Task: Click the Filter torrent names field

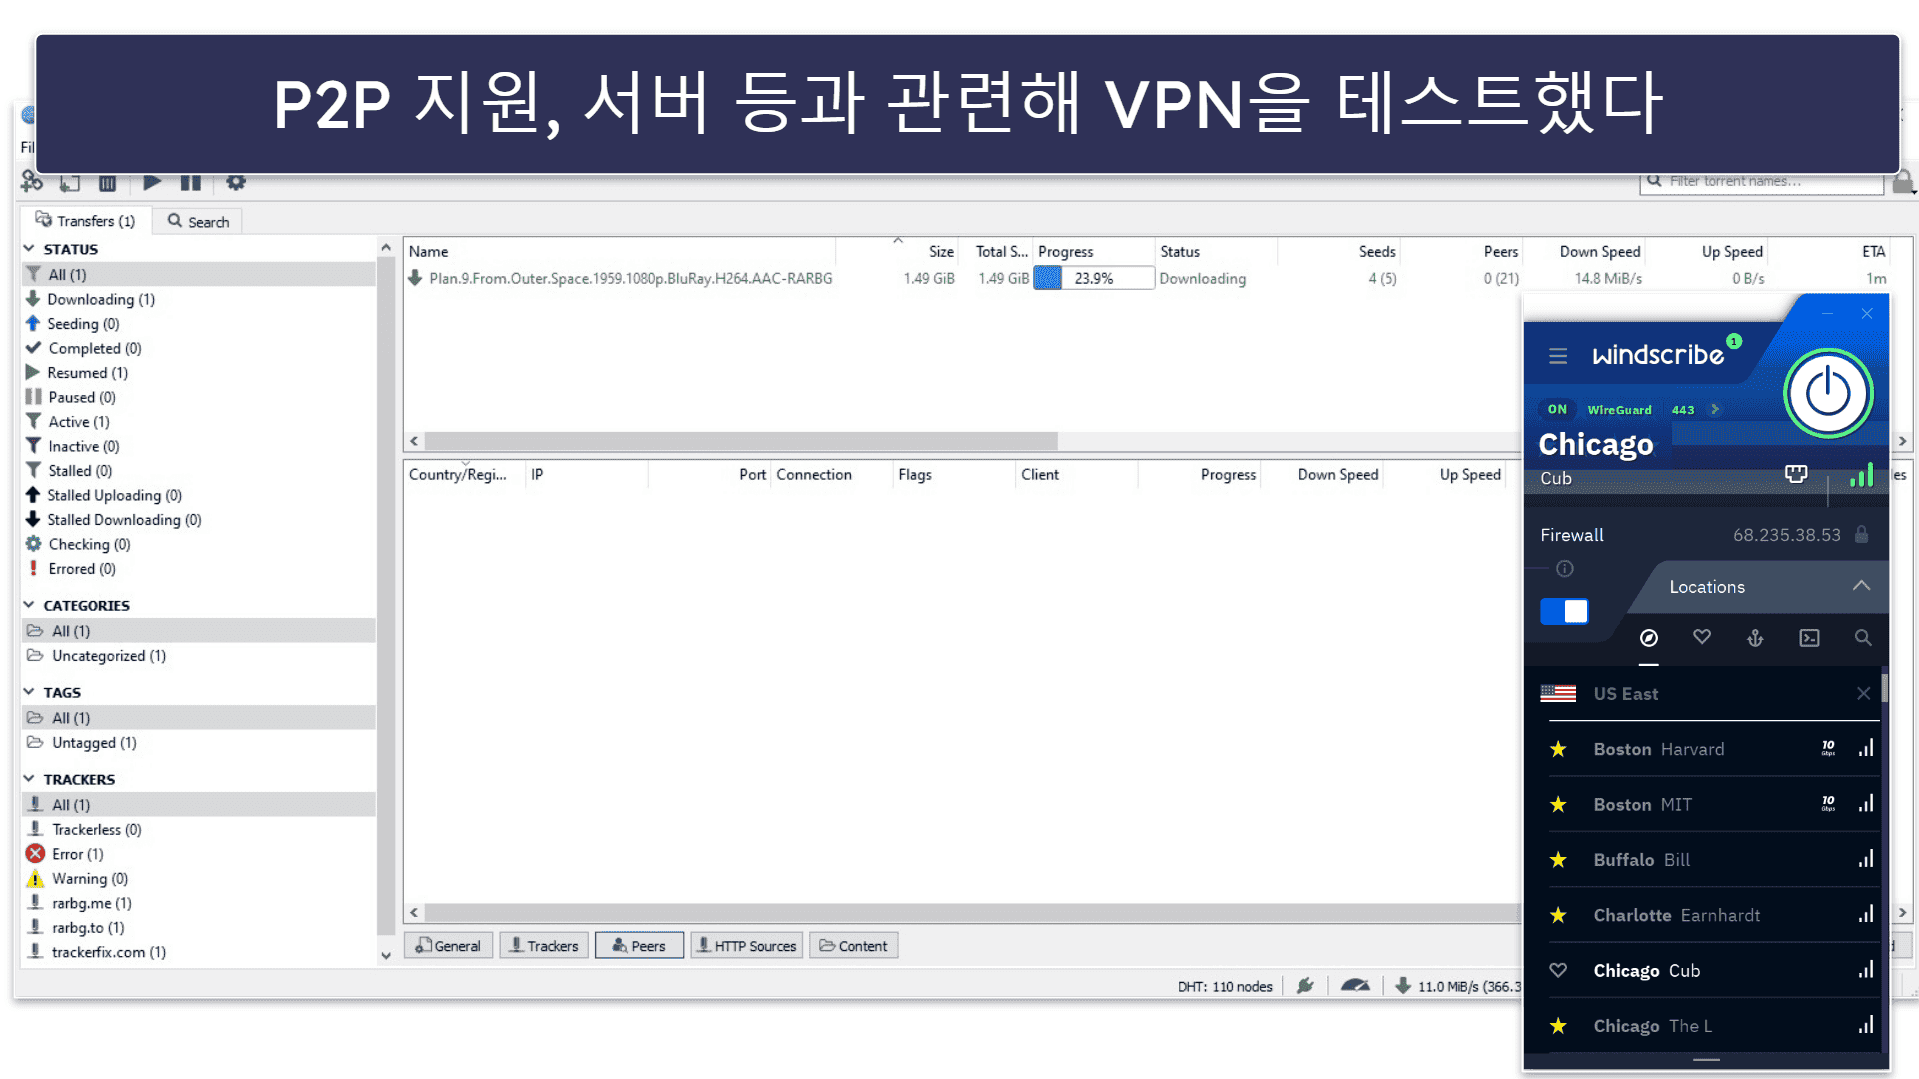Action: pos(1762,181)
